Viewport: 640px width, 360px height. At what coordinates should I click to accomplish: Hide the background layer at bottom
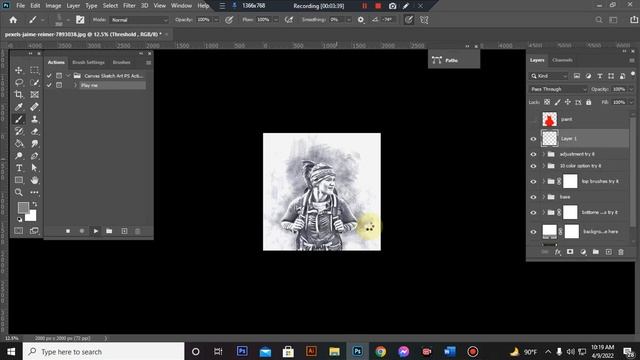click(533, 232)
